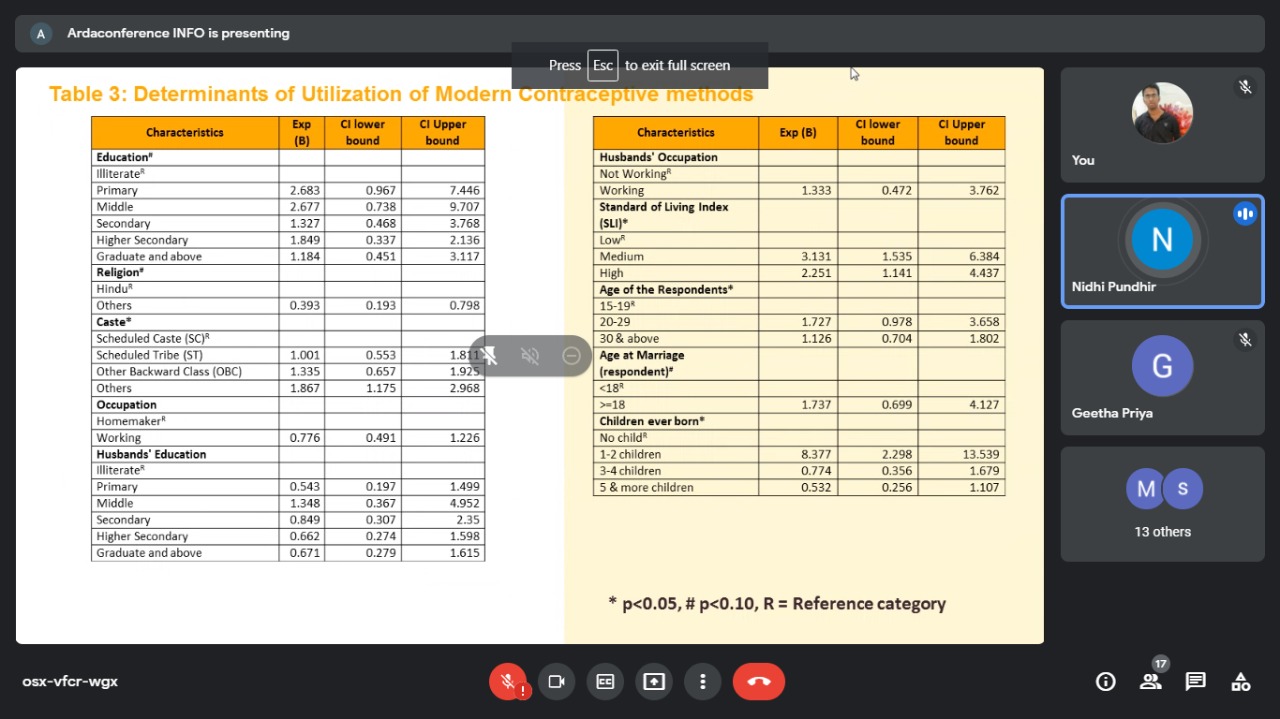Select Nidhi Pundhir's N avatar
Viewport: 1280px width, 719px height.
1162,240
